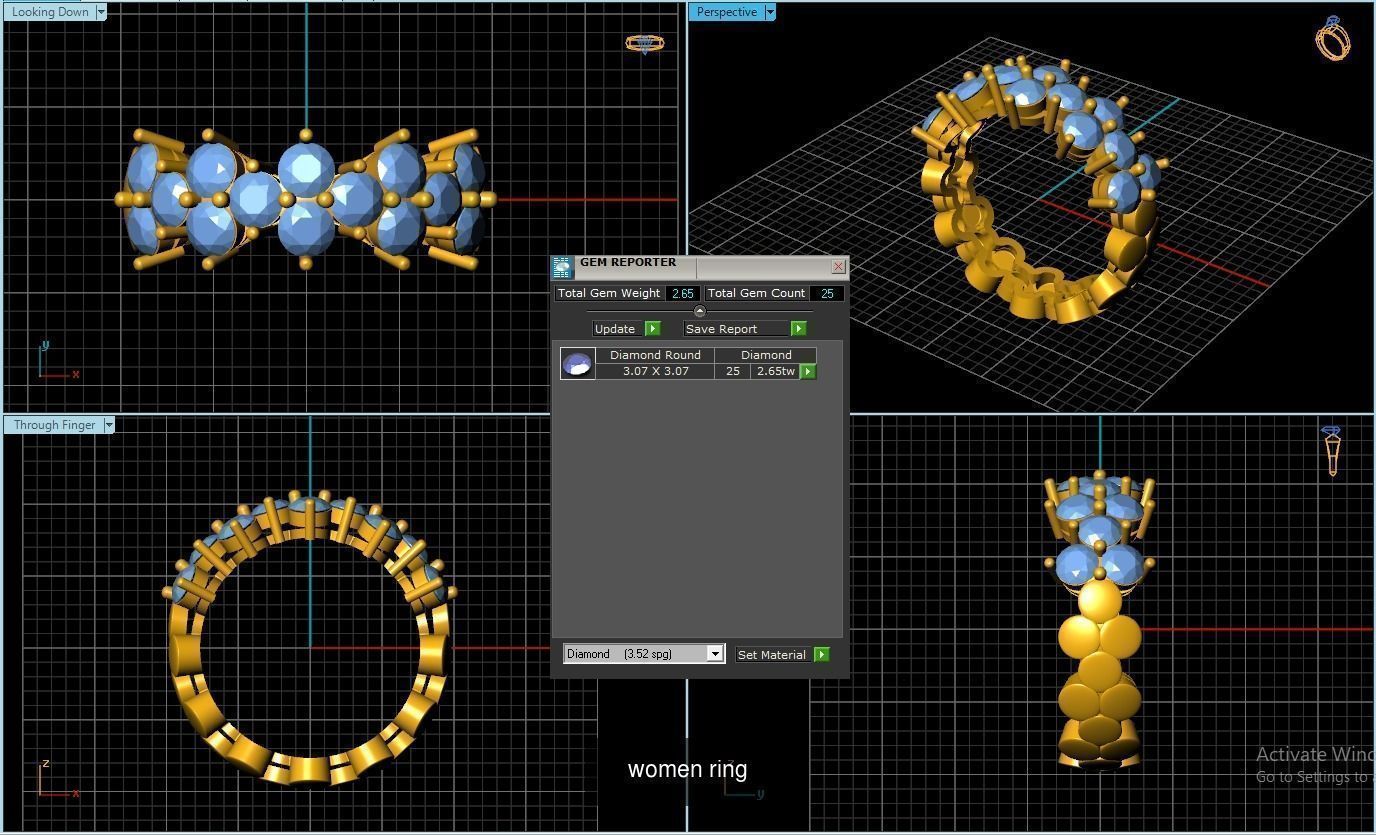Screen dimensions: 1376x835
Task: Select the round diamond gem thumbnail
Action: [x=578, y=364]
